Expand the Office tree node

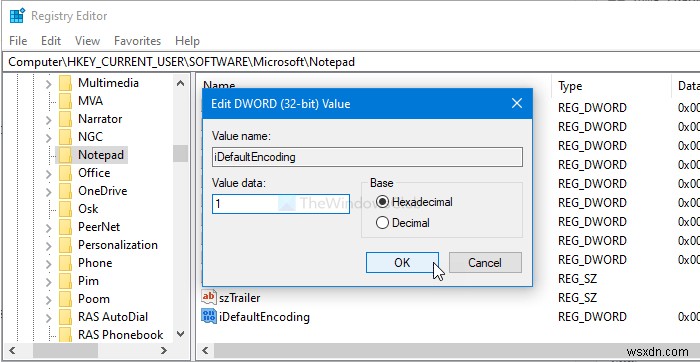tap(49, 173)
